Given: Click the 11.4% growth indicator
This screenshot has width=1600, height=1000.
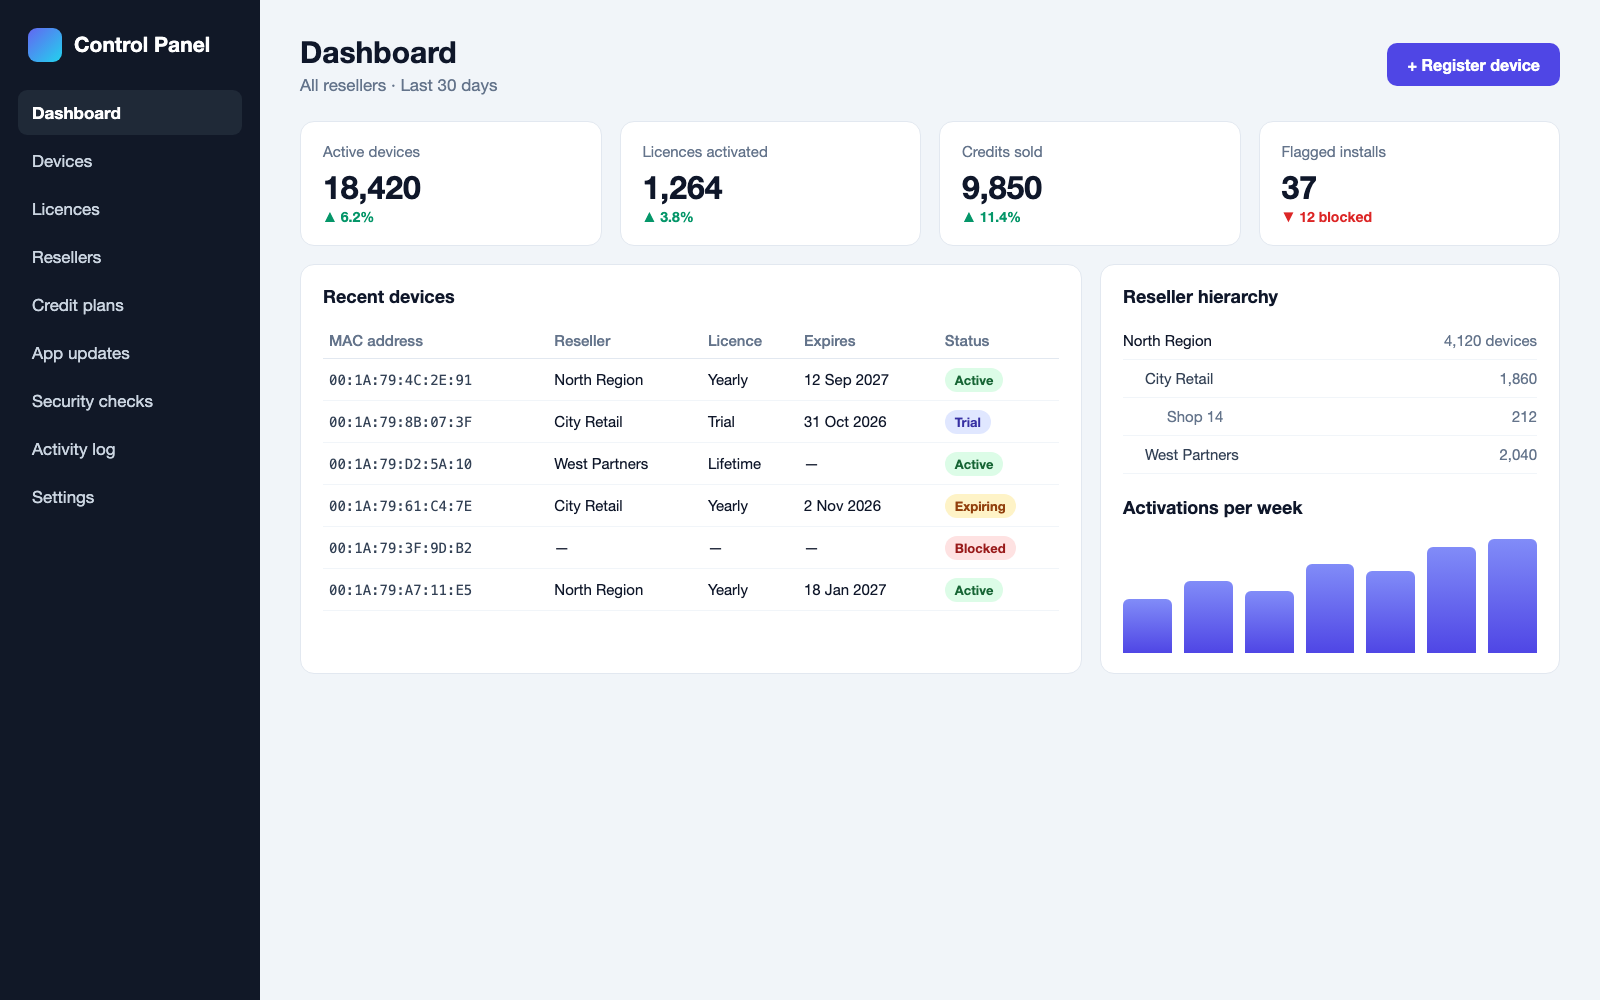Looking at the screenshot, I should (992, 217).
